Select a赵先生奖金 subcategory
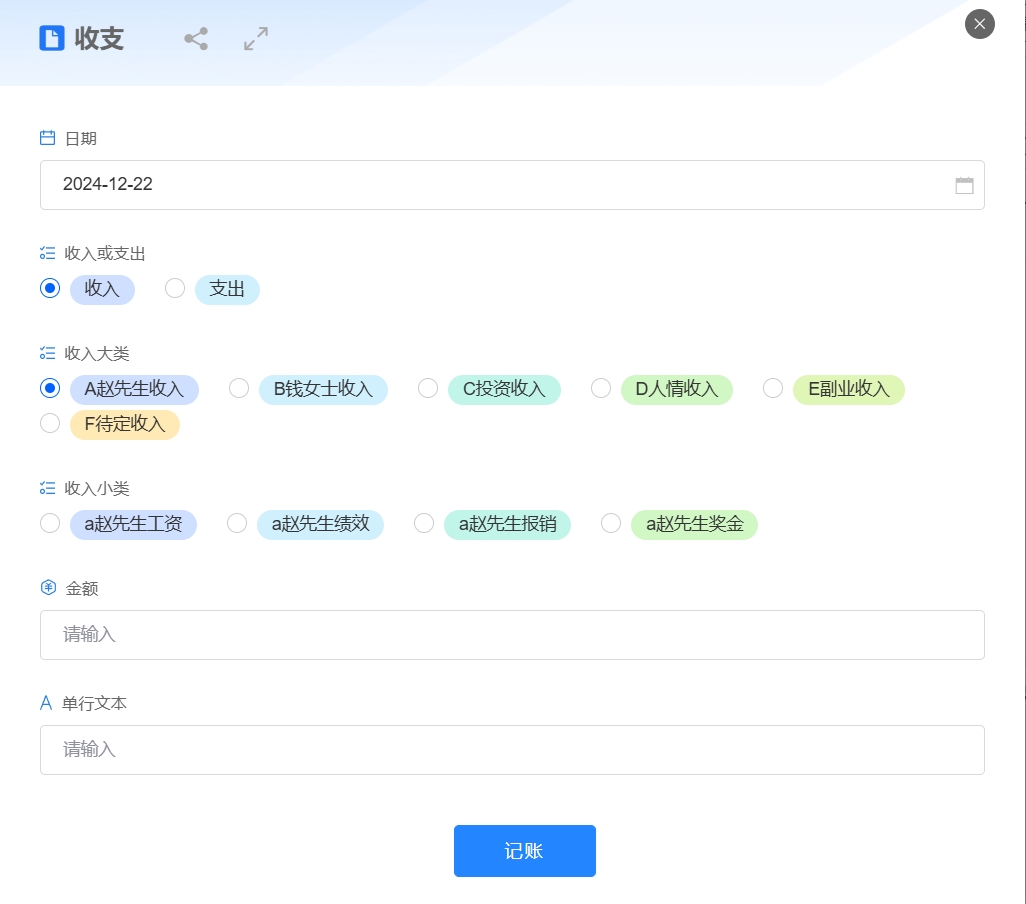Viewport: 1026px width, 904px height. point(611,523)
